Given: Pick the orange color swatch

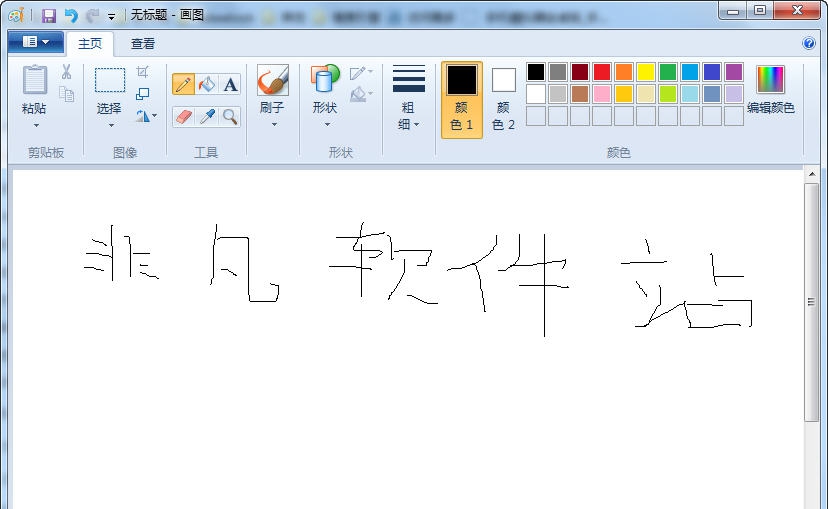Looking at the screenshot, I should 624,72.
